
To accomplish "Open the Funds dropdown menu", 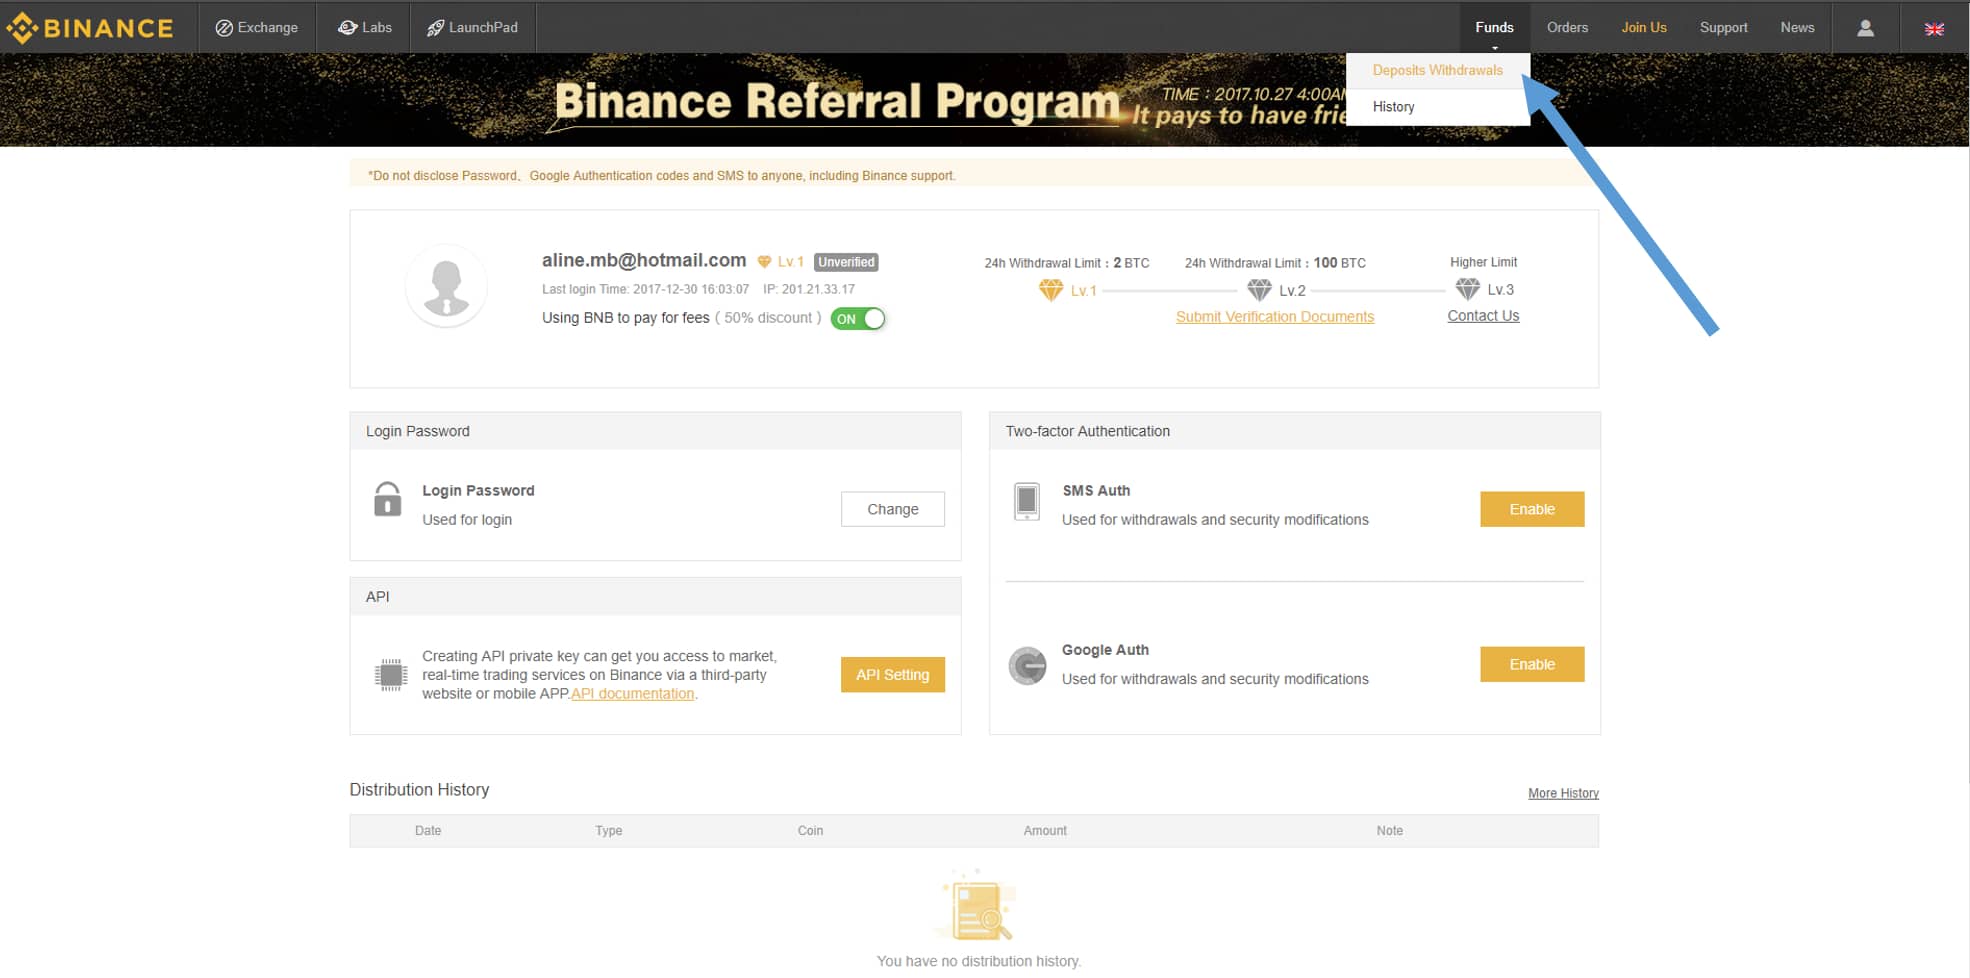I will click(1494, 27).
